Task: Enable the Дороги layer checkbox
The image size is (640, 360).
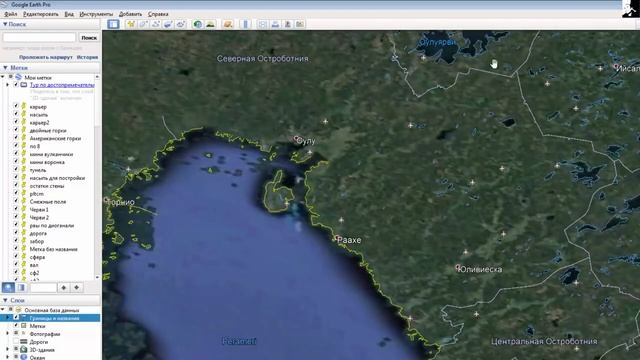Action: [16, 342]
